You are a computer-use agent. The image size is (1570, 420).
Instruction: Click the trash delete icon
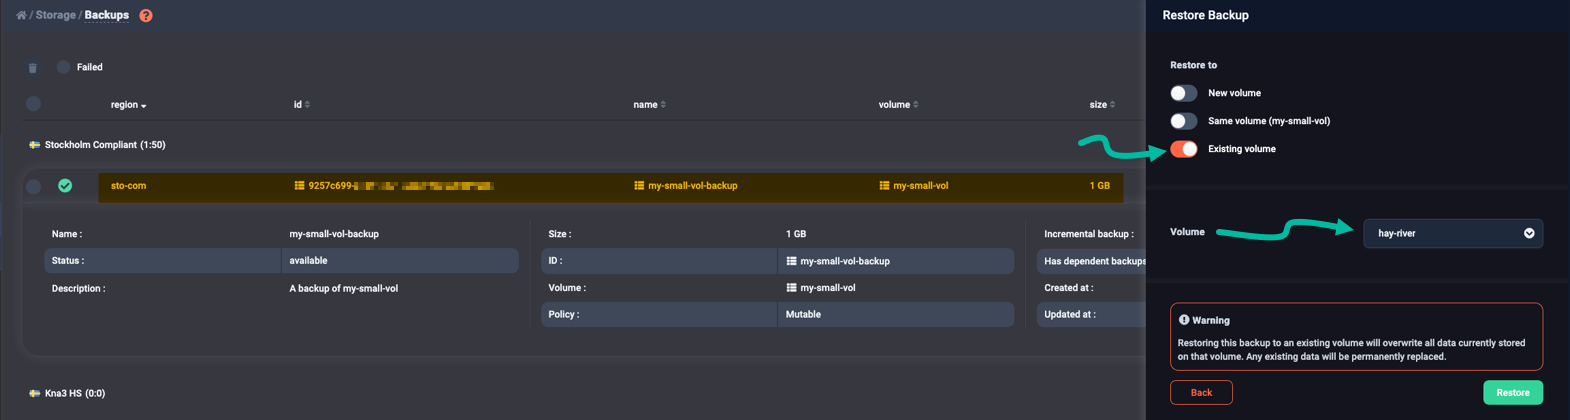[x=33, y=68]
